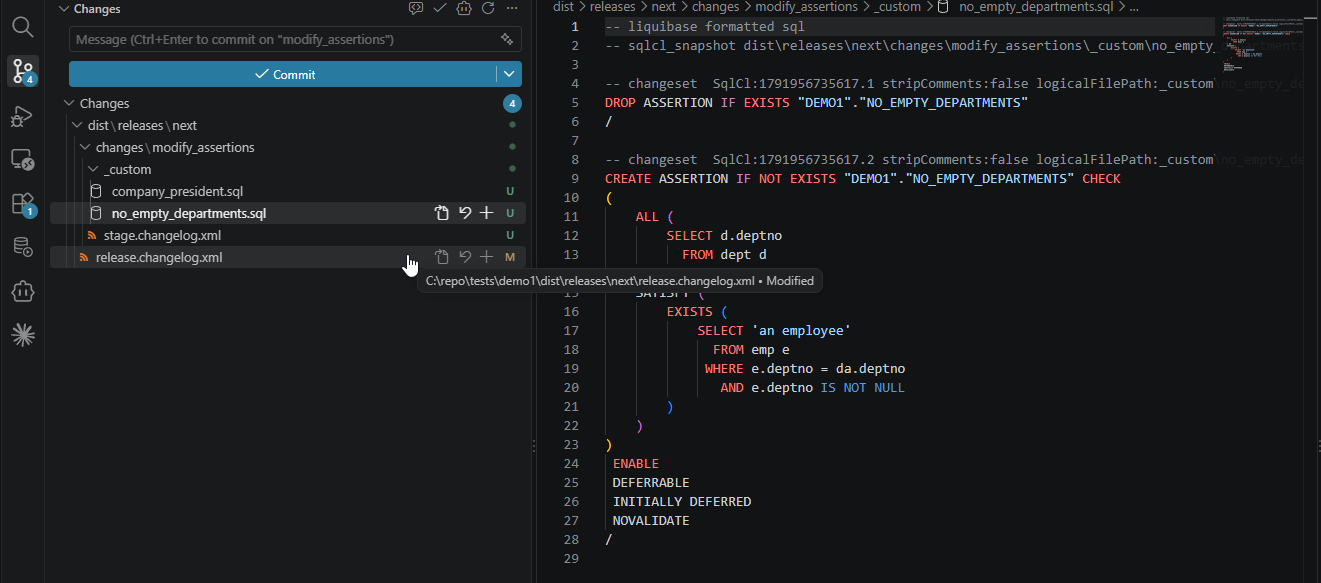Open the Search view in activity bar
This screenshot has height=583, width=1321.
pyautogui.click(x=22, y=26)
